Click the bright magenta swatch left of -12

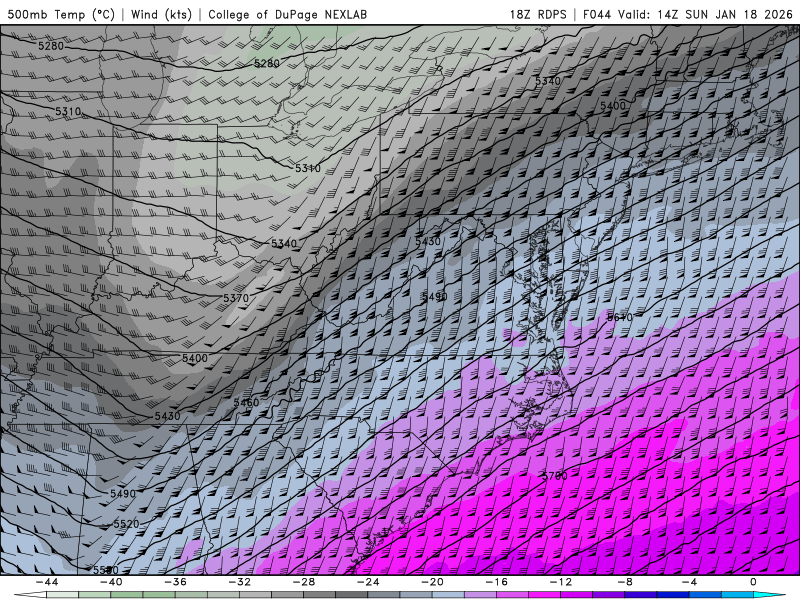click(544, 595)
